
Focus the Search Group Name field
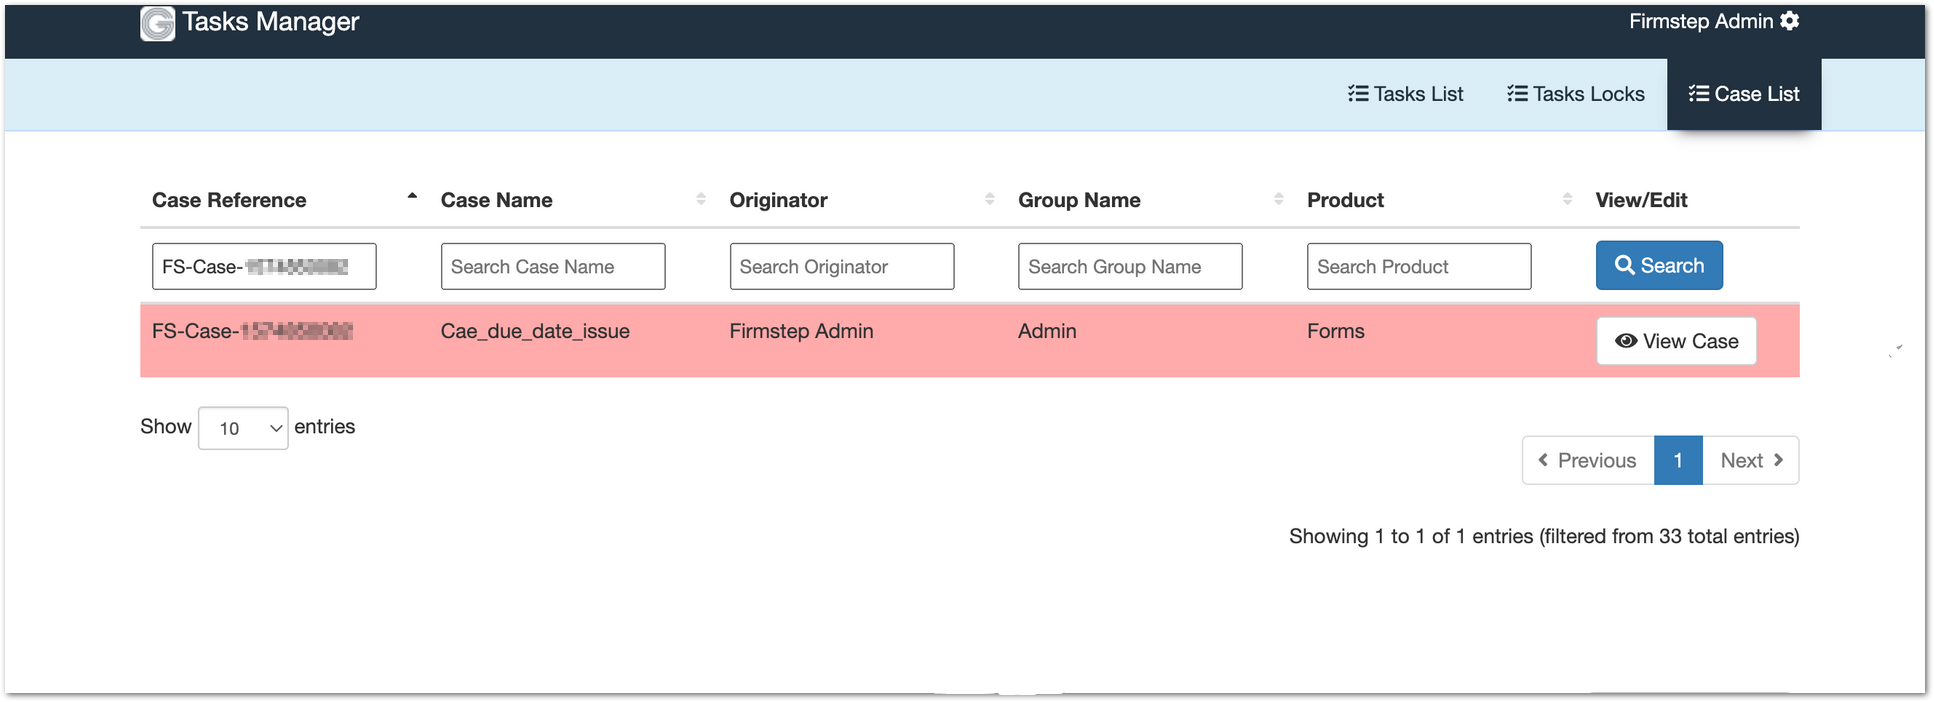click(x=1130, y=267)
